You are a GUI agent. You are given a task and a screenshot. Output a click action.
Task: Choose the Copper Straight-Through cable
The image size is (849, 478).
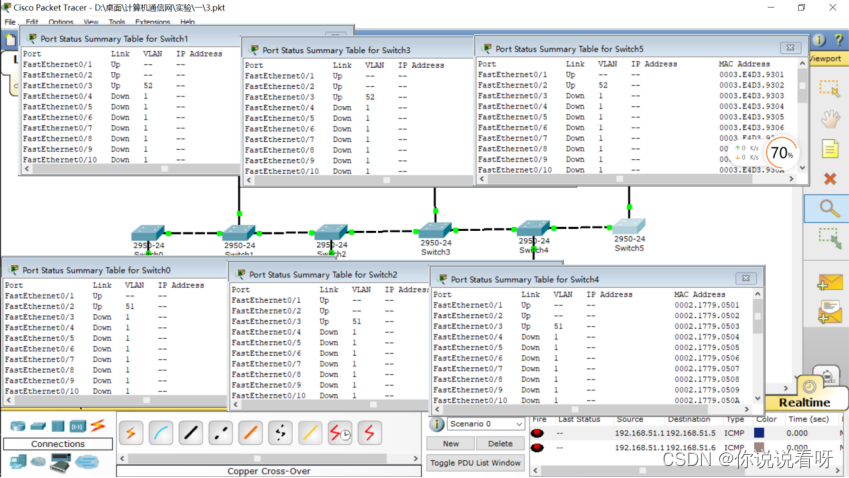point(191,433)
